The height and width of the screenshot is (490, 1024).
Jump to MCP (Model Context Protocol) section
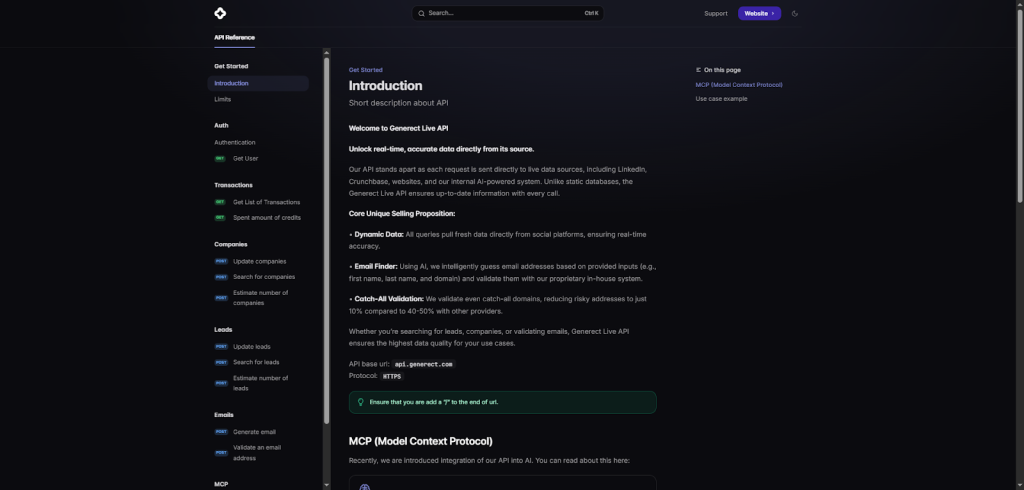point(738,85)
